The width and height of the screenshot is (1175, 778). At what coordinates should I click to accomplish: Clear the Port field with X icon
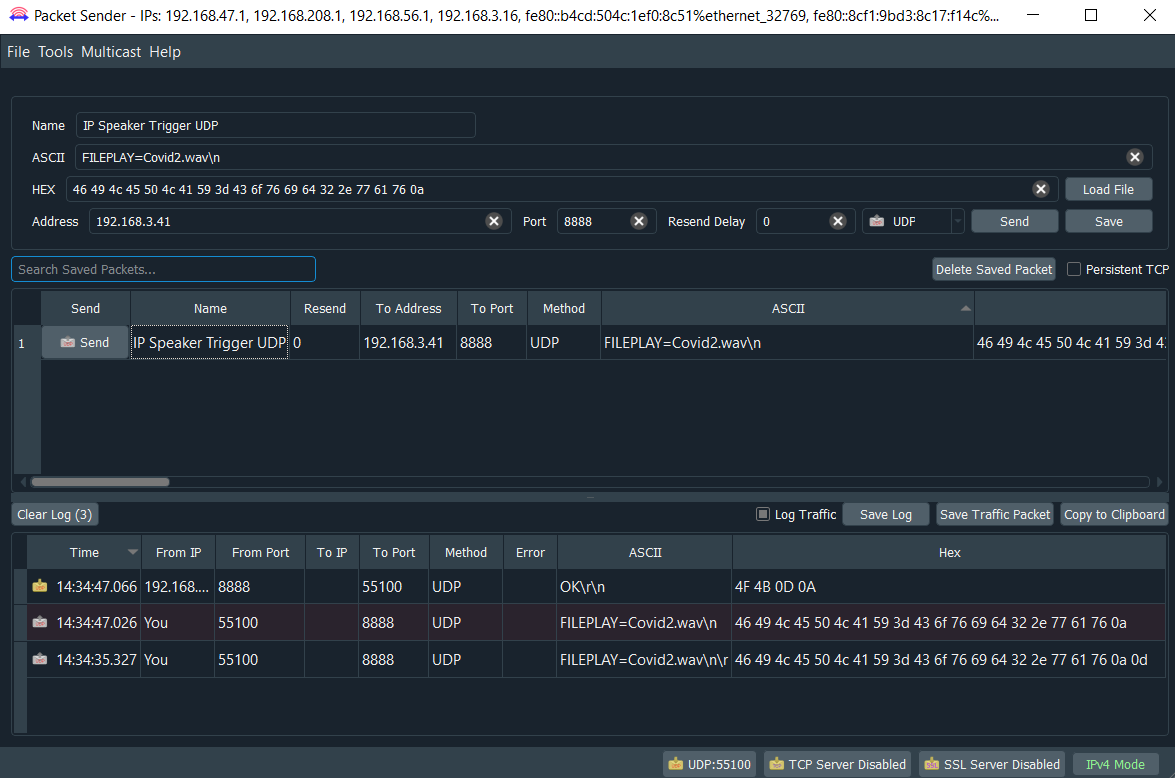coord(638,222)
